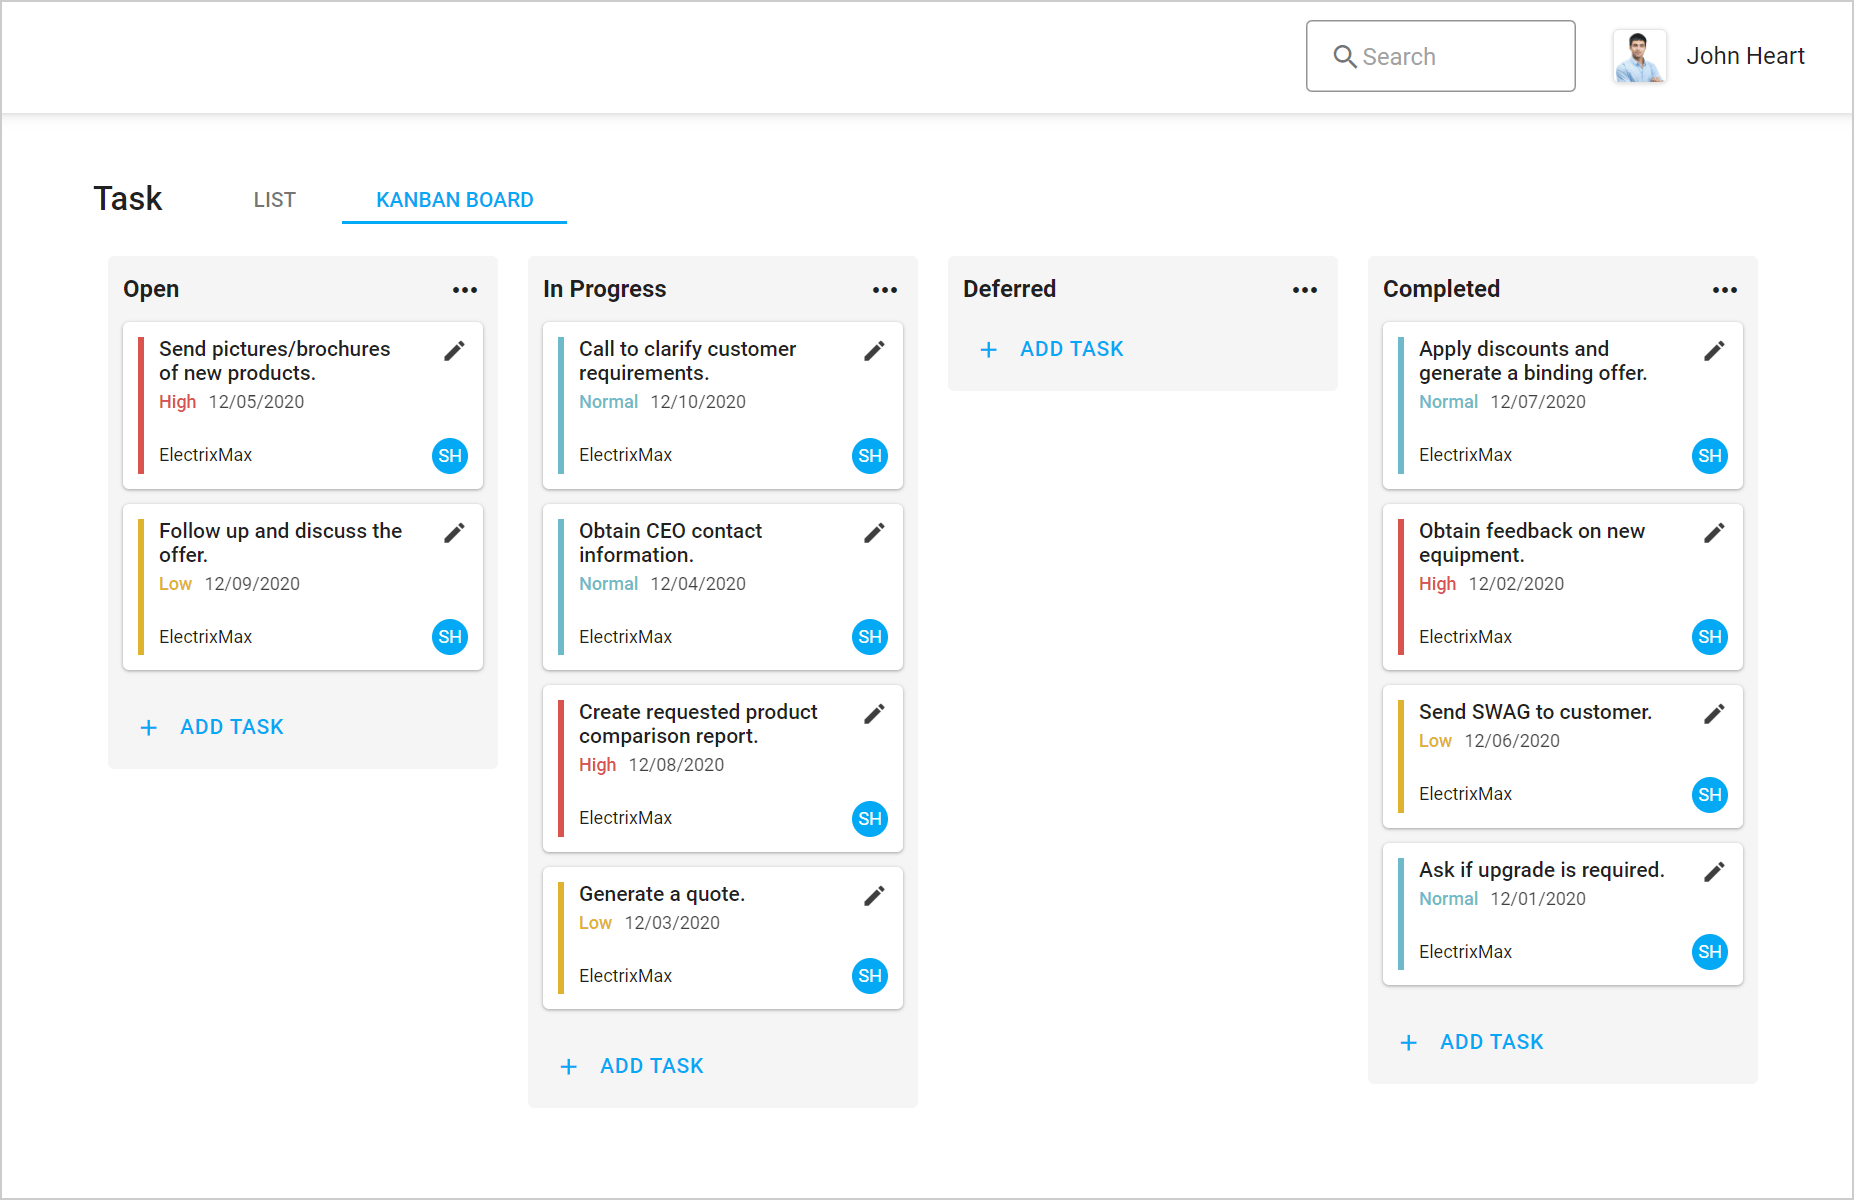Open the Deferred column options menu
The height and width of the screenshot is (1200, 1854).
click(x=1305, y=289)
